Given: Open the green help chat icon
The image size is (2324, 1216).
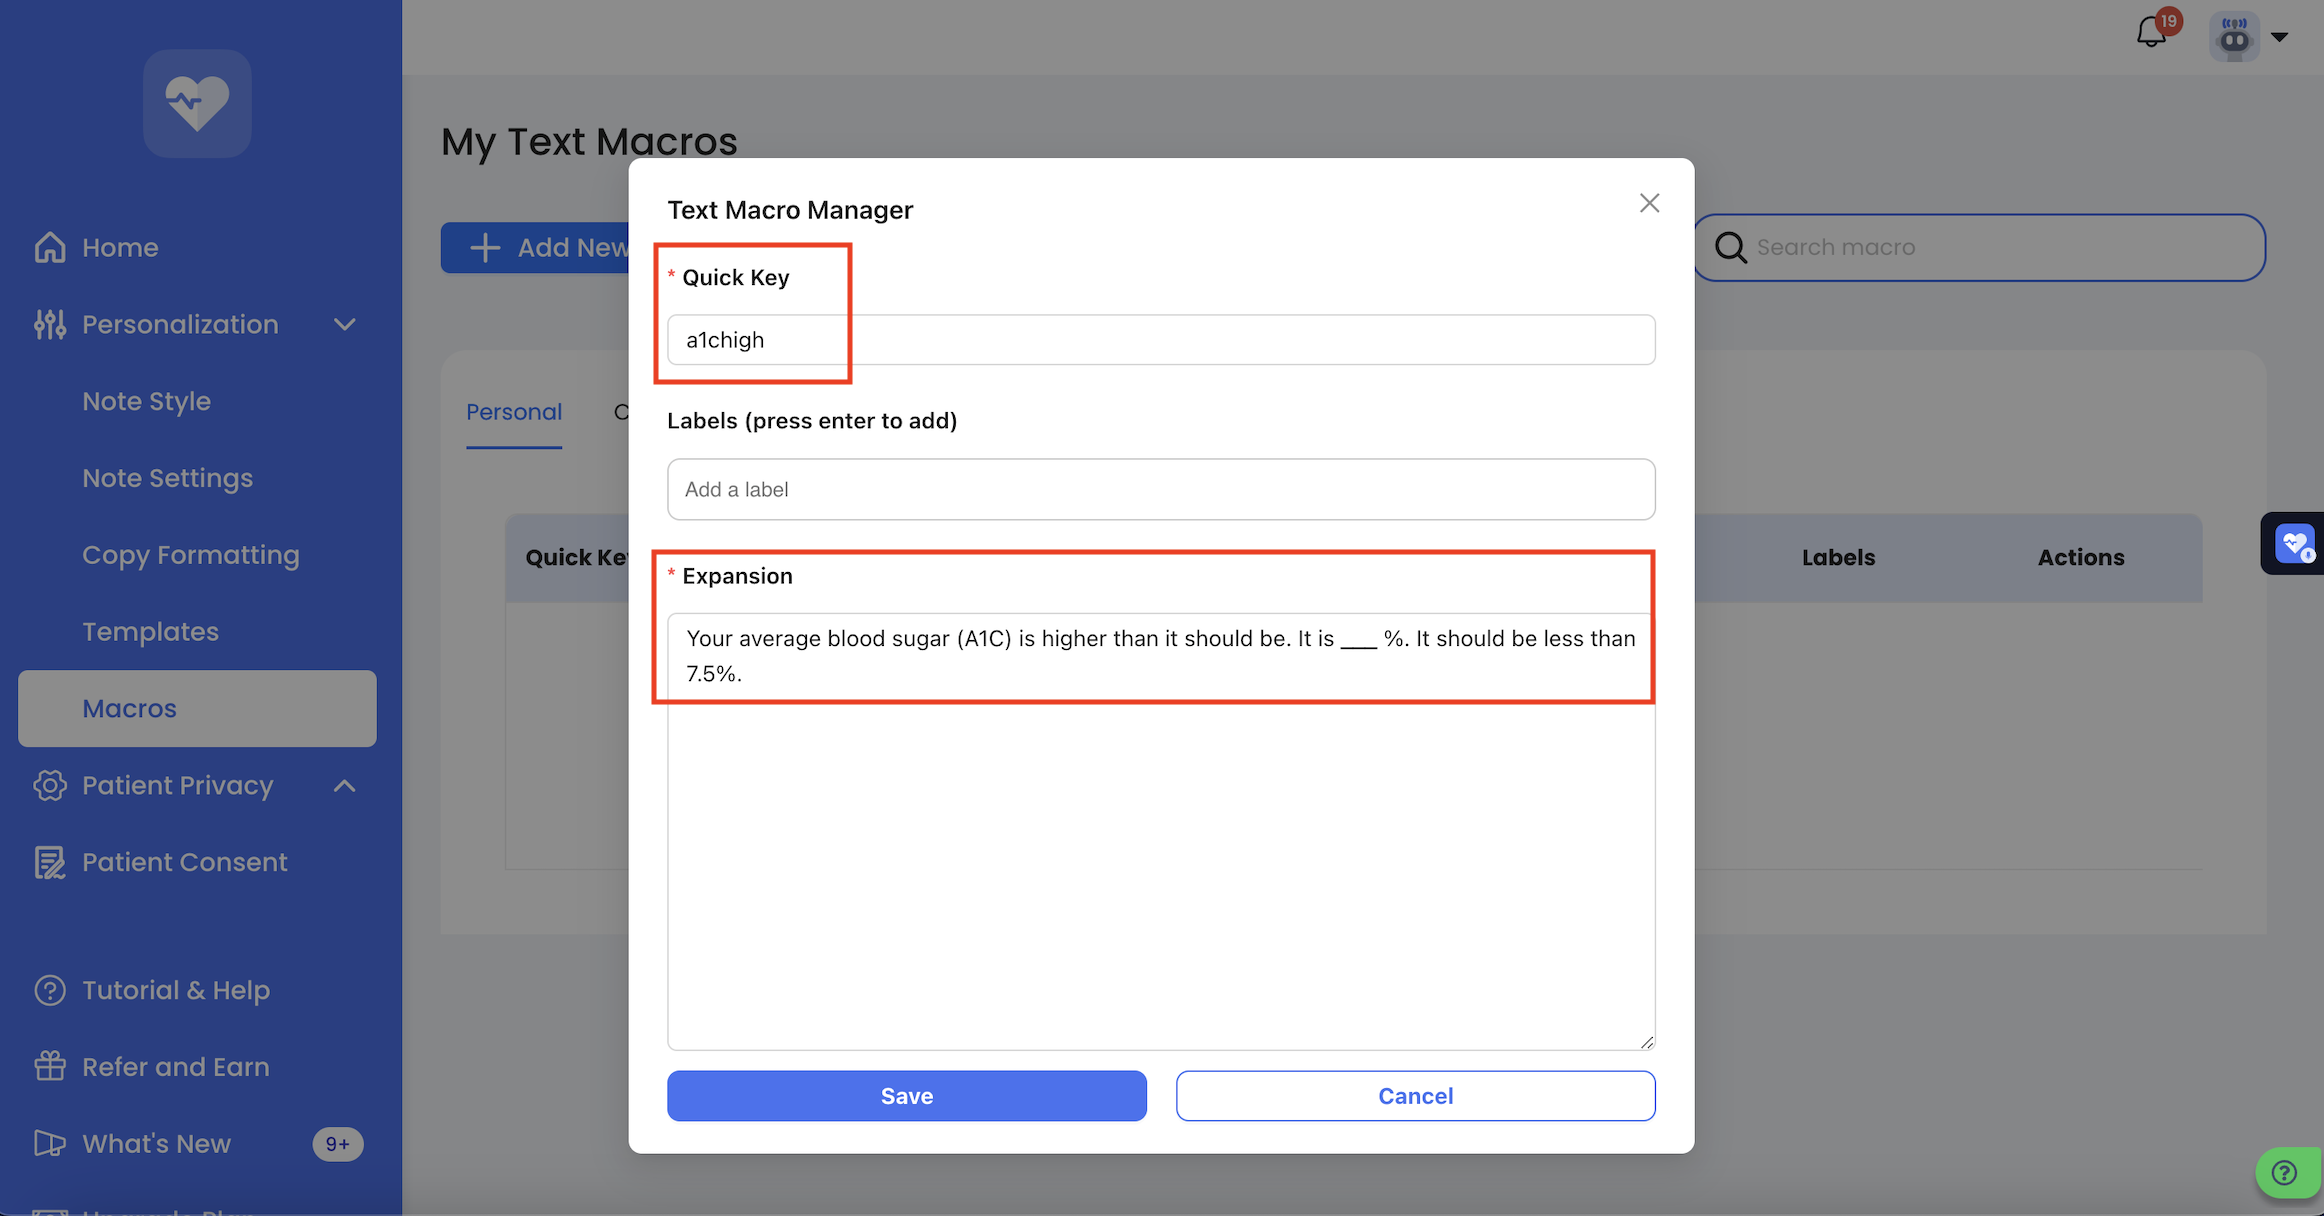Looking at the screenshot, I should (2285, 1172).
